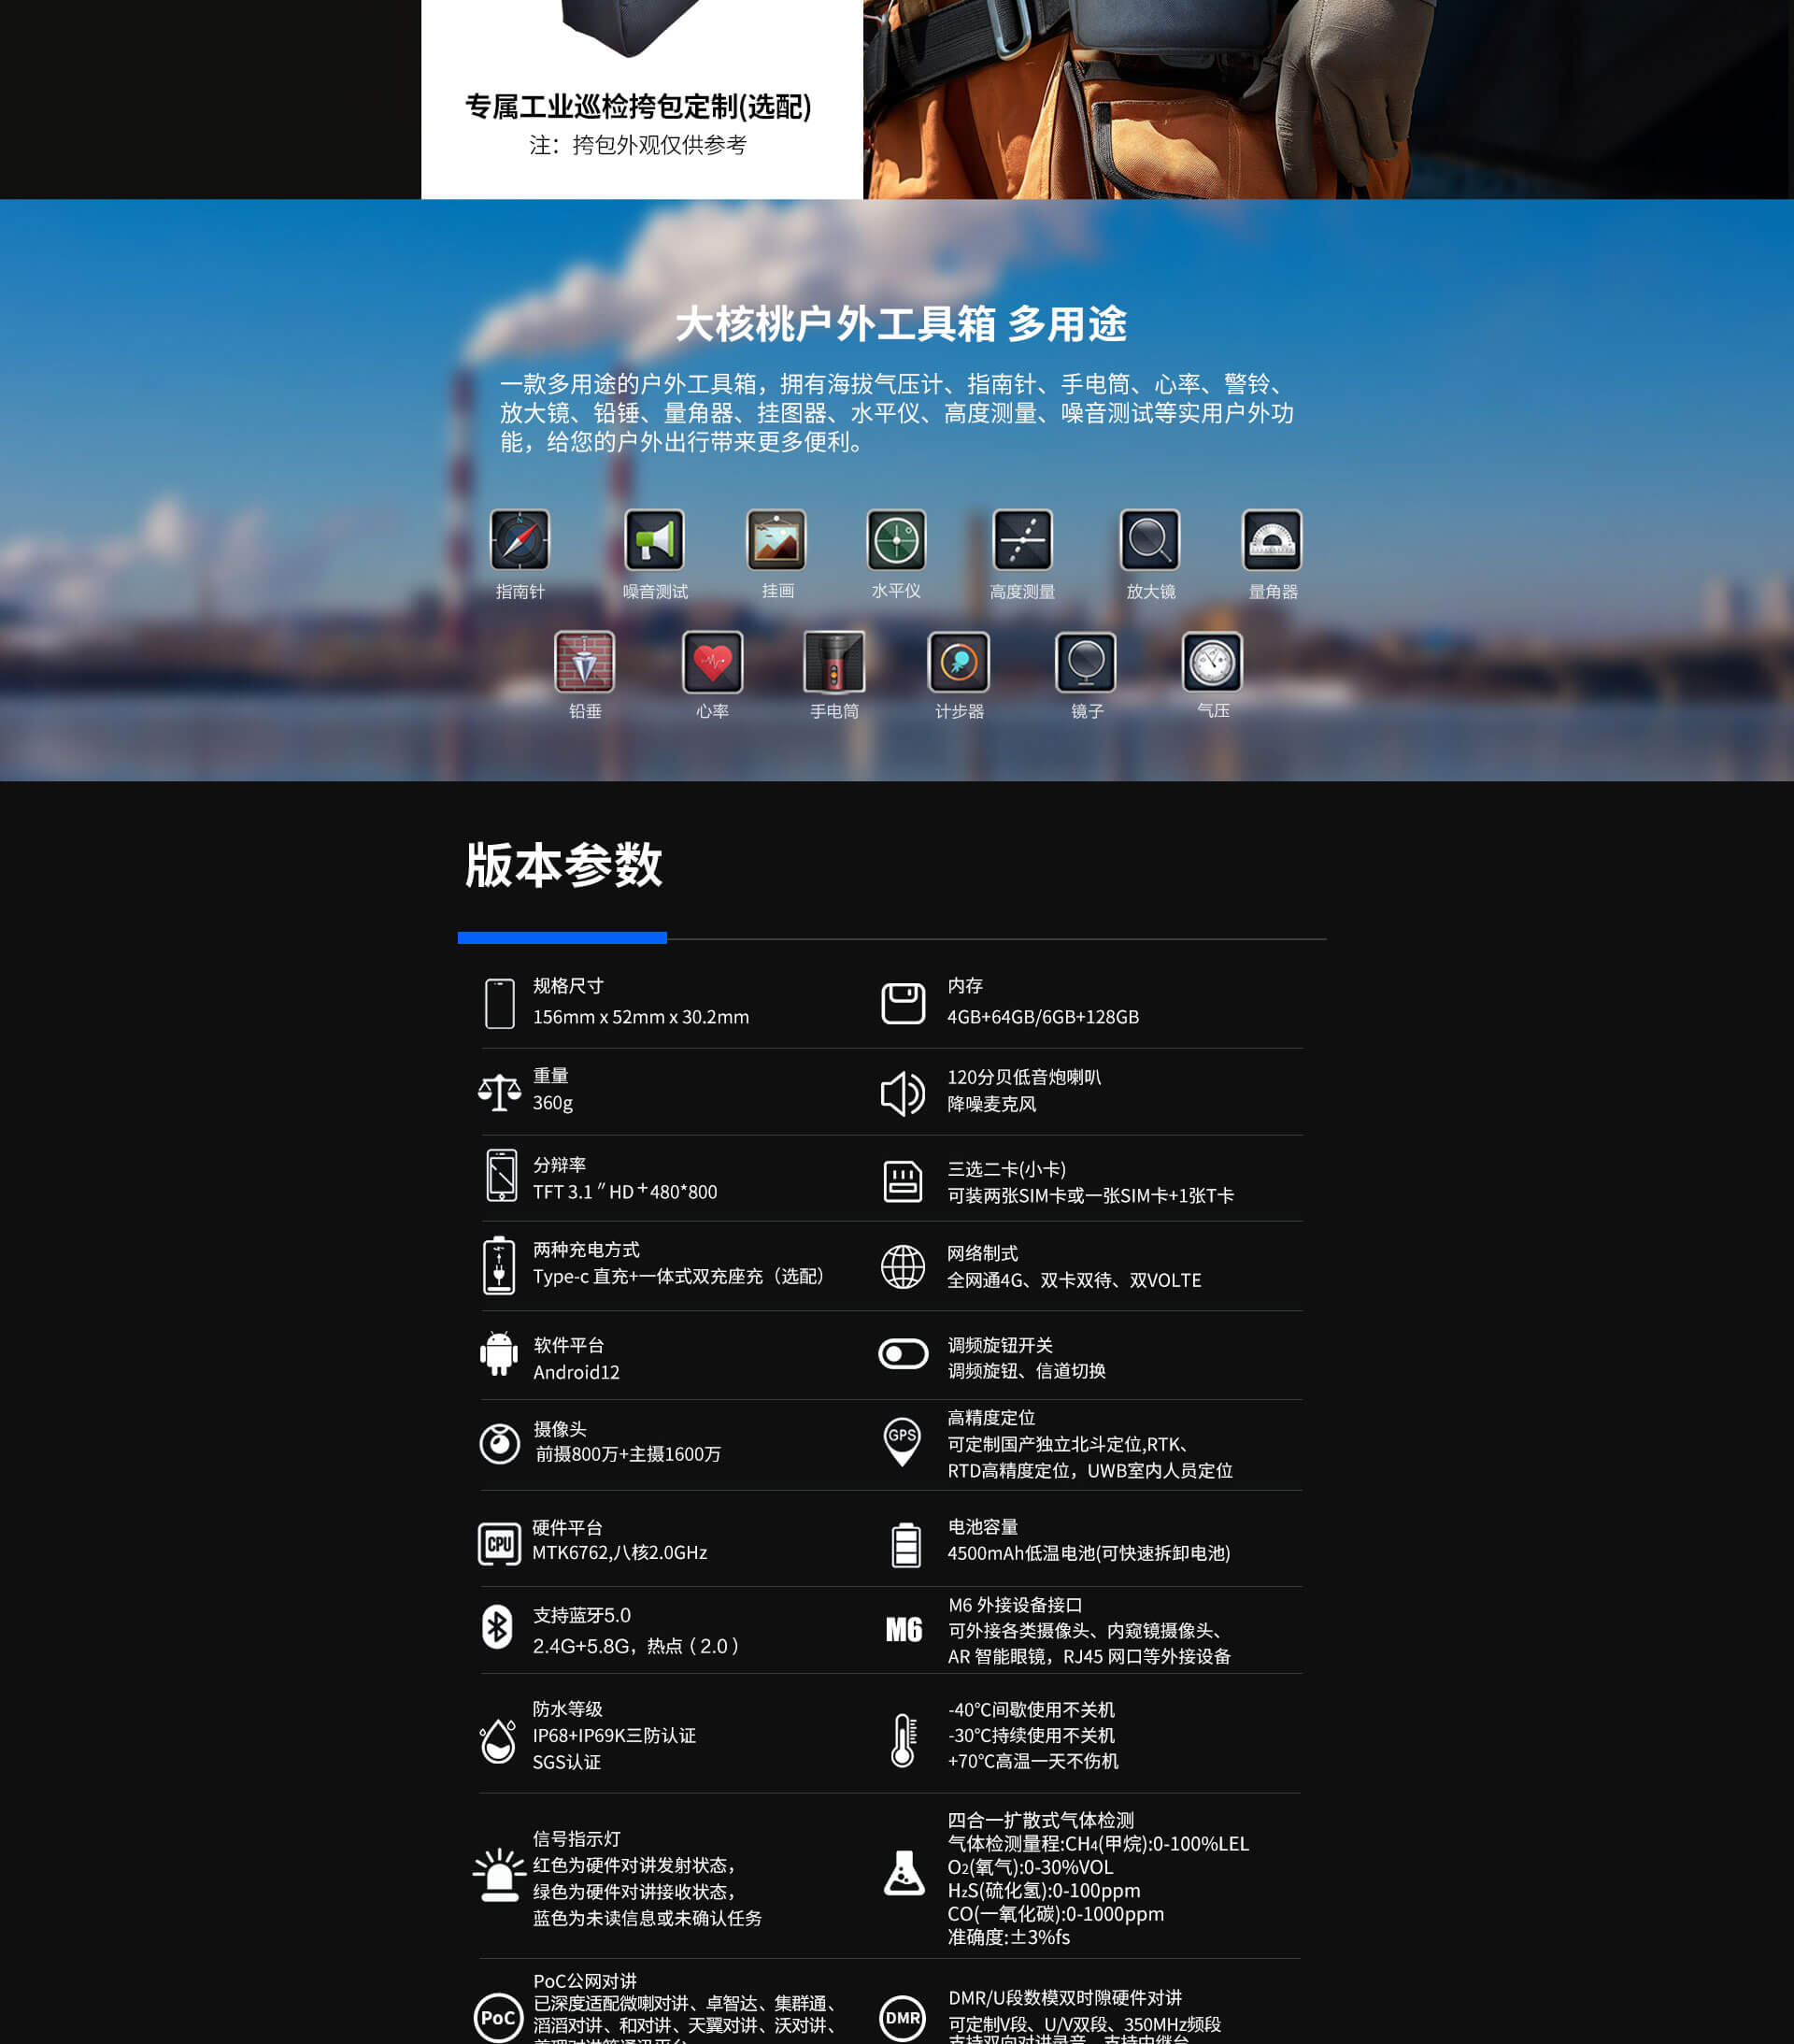Click the blue underline bar below 版本参数
The image size is (1794, 2044).
(x=562, y=937)
